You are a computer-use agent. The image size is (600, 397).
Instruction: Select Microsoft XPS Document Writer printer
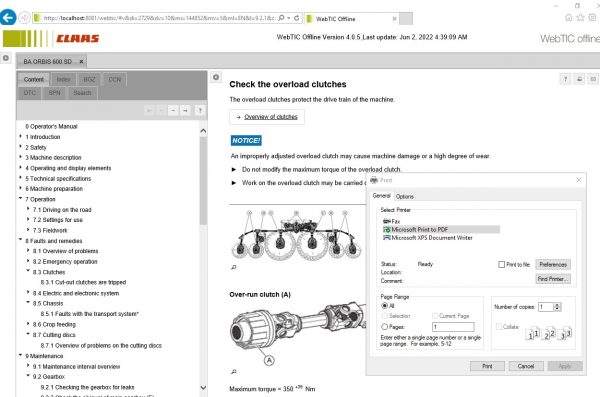coord(428,238)
